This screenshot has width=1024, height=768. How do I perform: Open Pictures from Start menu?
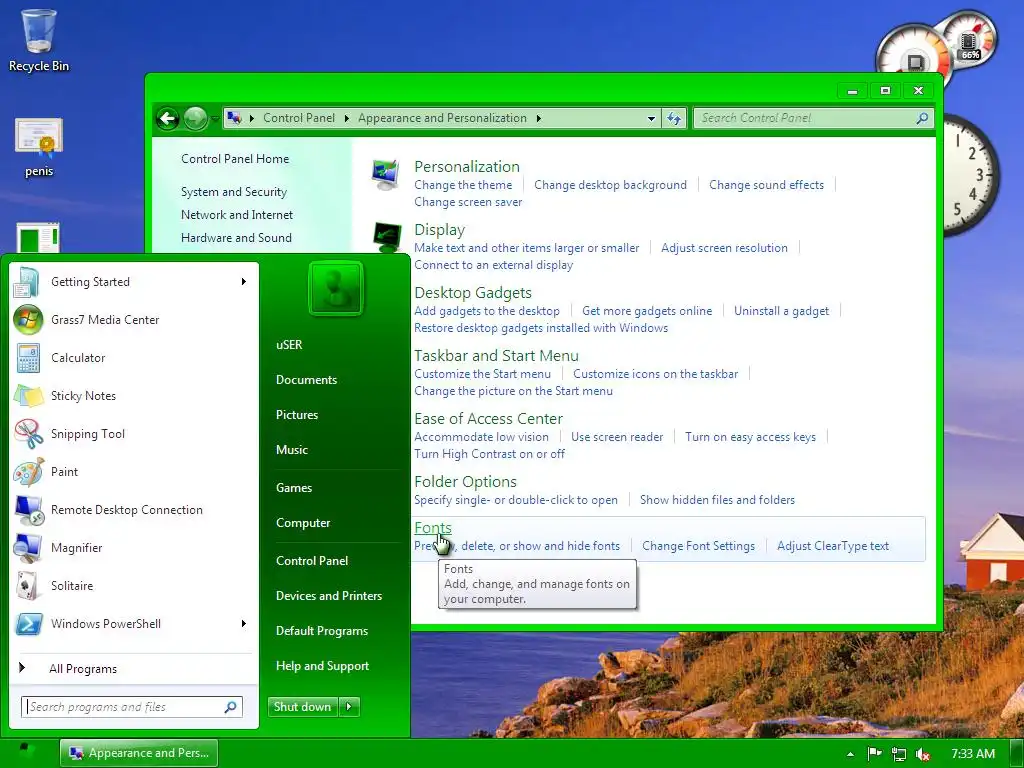coord(297,415)
